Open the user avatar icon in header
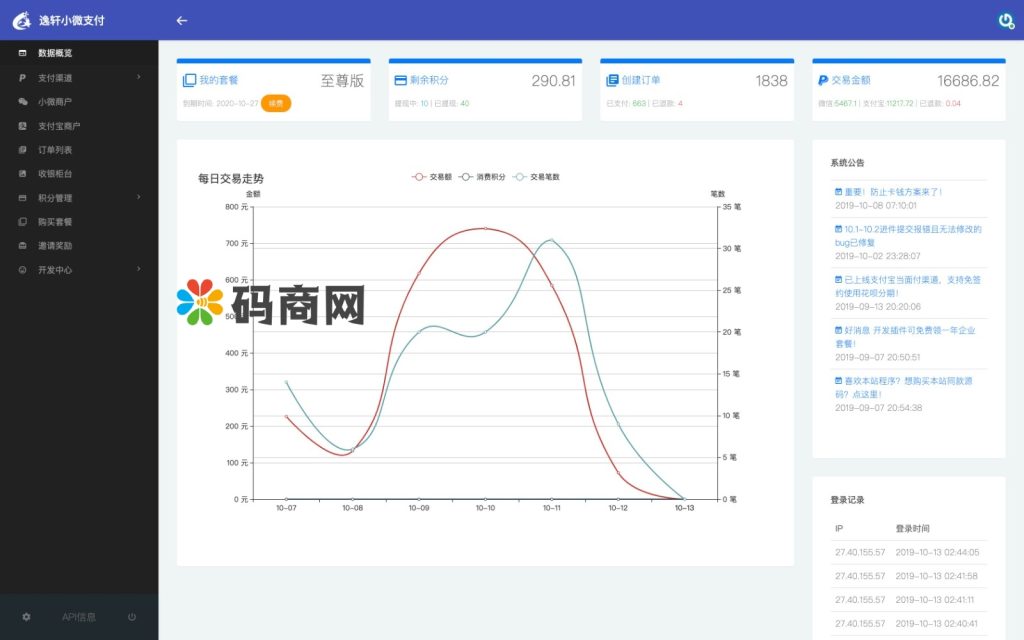The image size is (1024, 640). [1006, 21]
